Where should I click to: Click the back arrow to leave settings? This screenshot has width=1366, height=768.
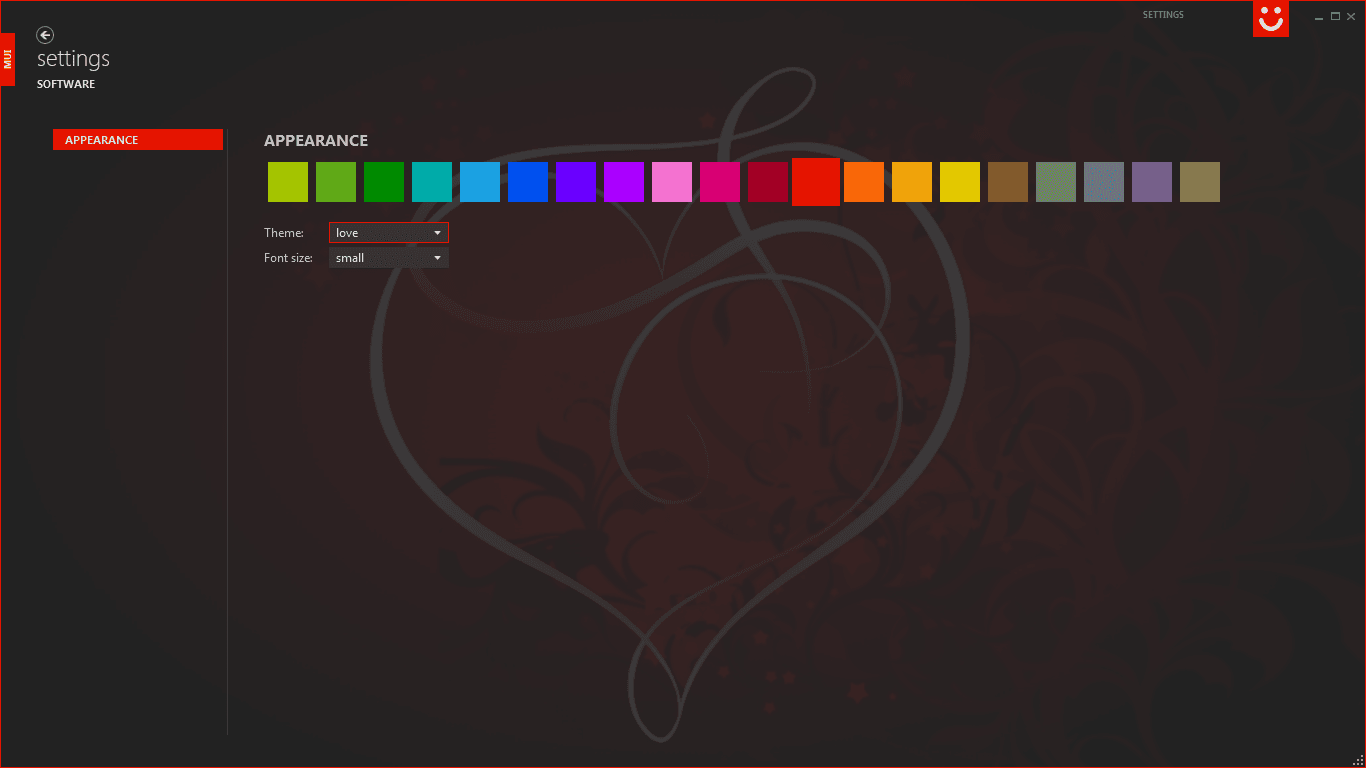point(45,35)
